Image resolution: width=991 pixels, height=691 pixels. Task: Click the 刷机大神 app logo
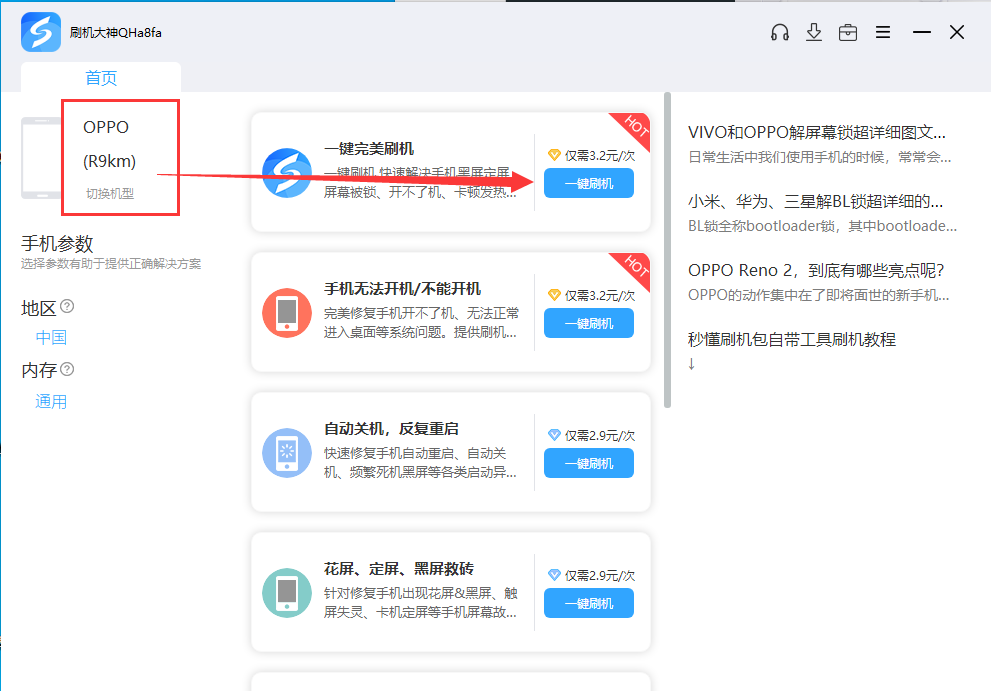coord(41,32)
